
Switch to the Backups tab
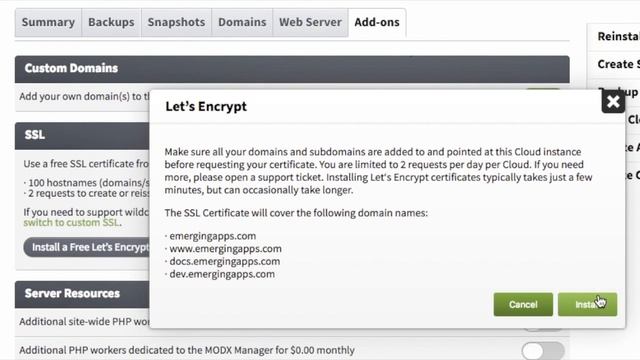(111, 22)
